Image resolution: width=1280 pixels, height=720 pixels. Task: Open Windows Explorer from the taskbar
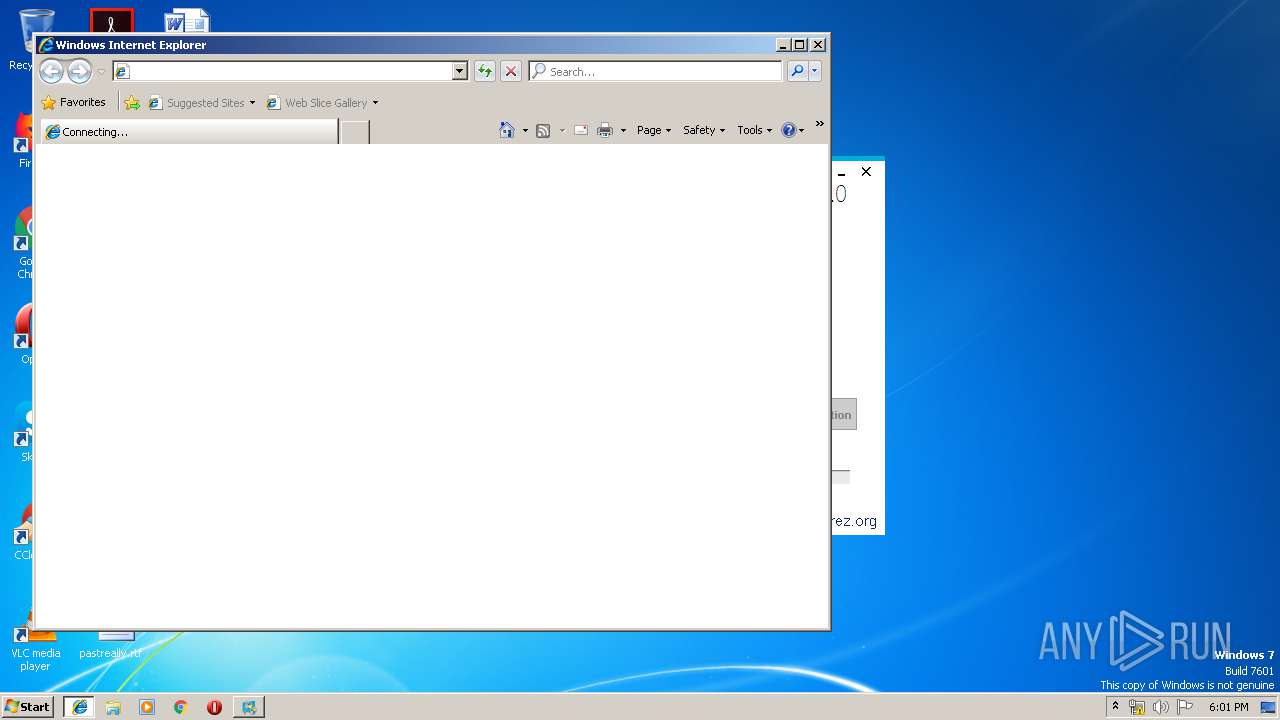(x=113, y=706)
